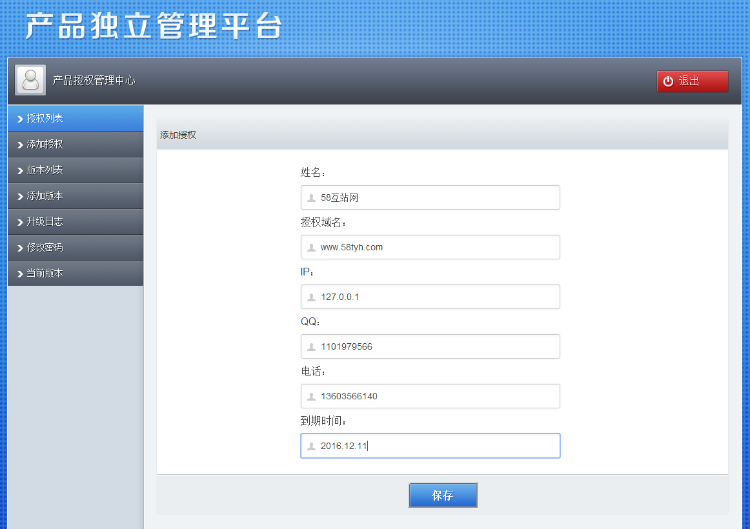Click chevron arrow beside 添加授权

tap(20, 145)
